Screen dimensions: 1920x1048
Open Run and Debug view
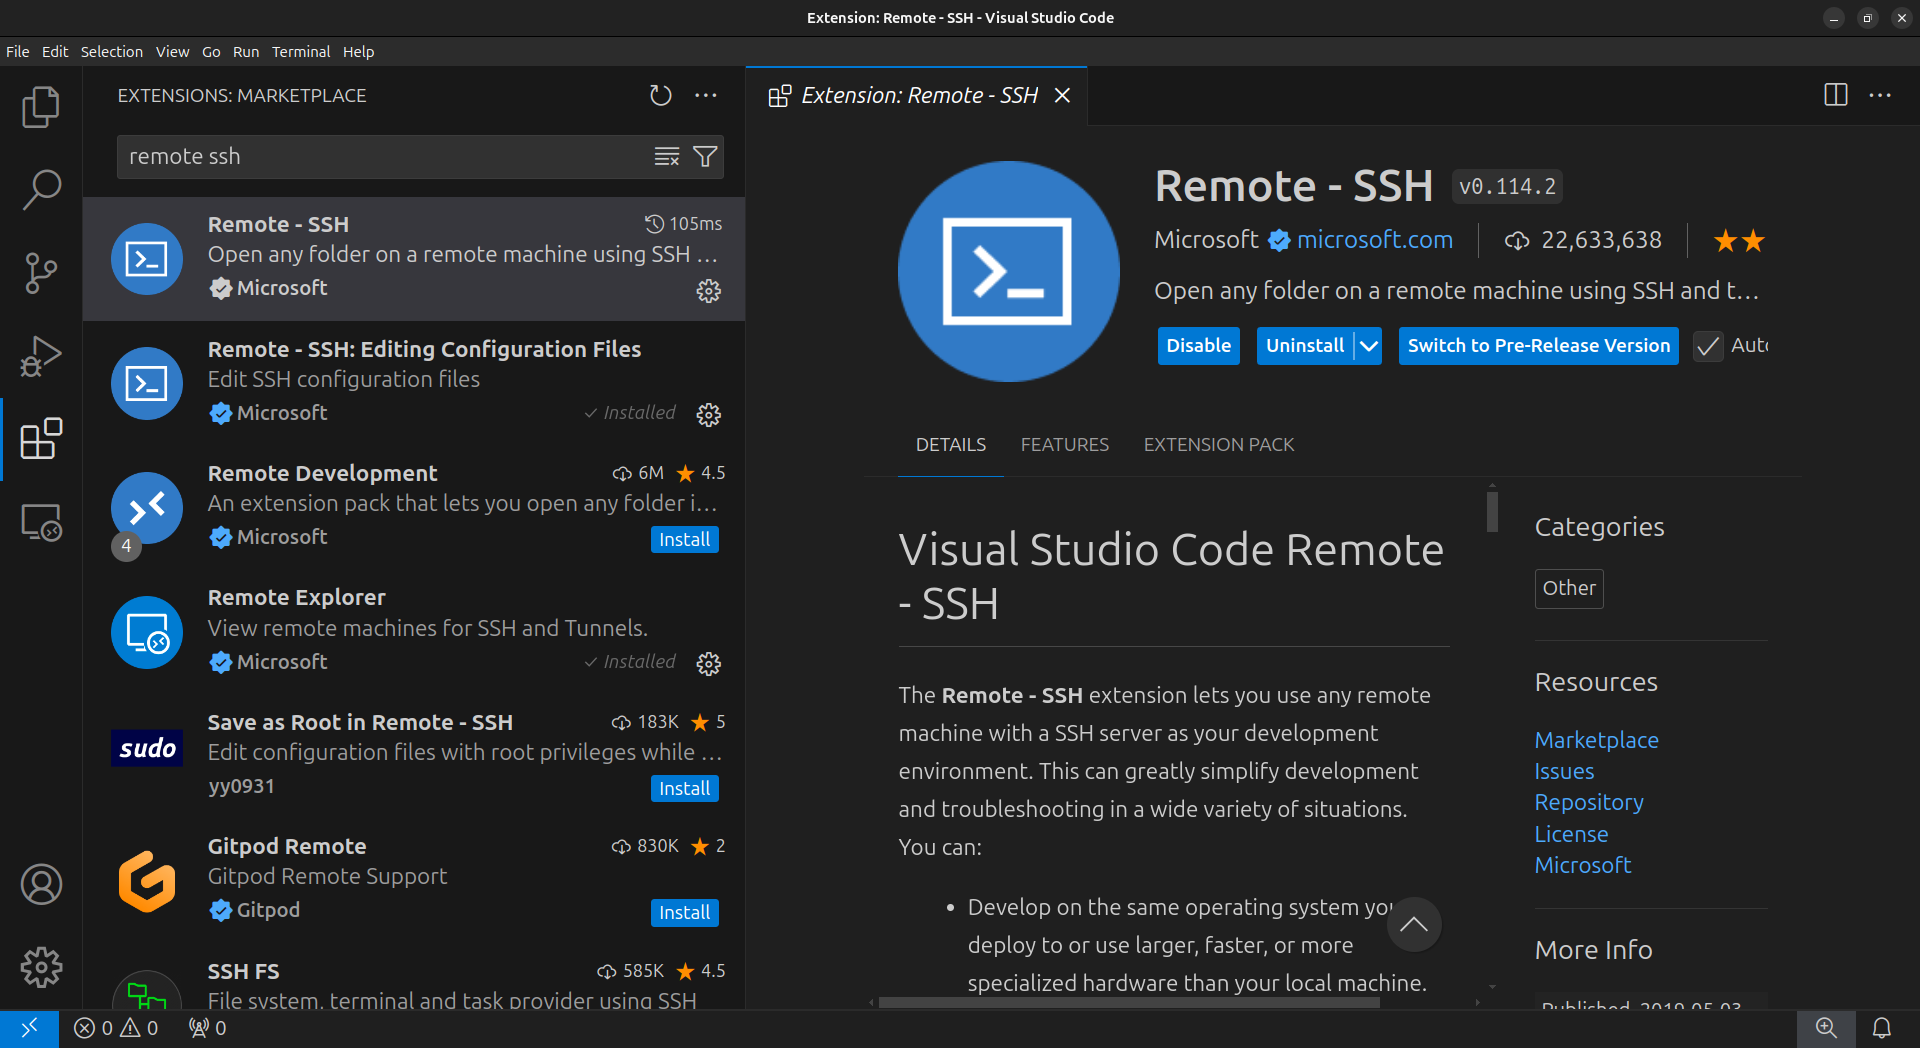click(41, 355)
